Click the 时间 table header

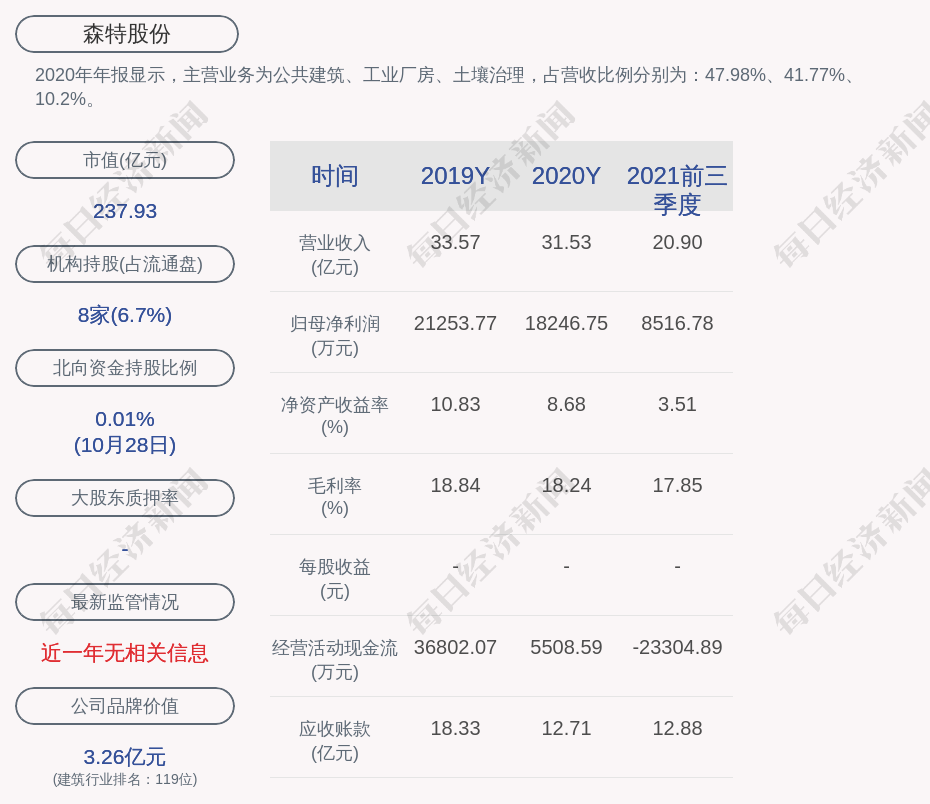pos(335,176)
